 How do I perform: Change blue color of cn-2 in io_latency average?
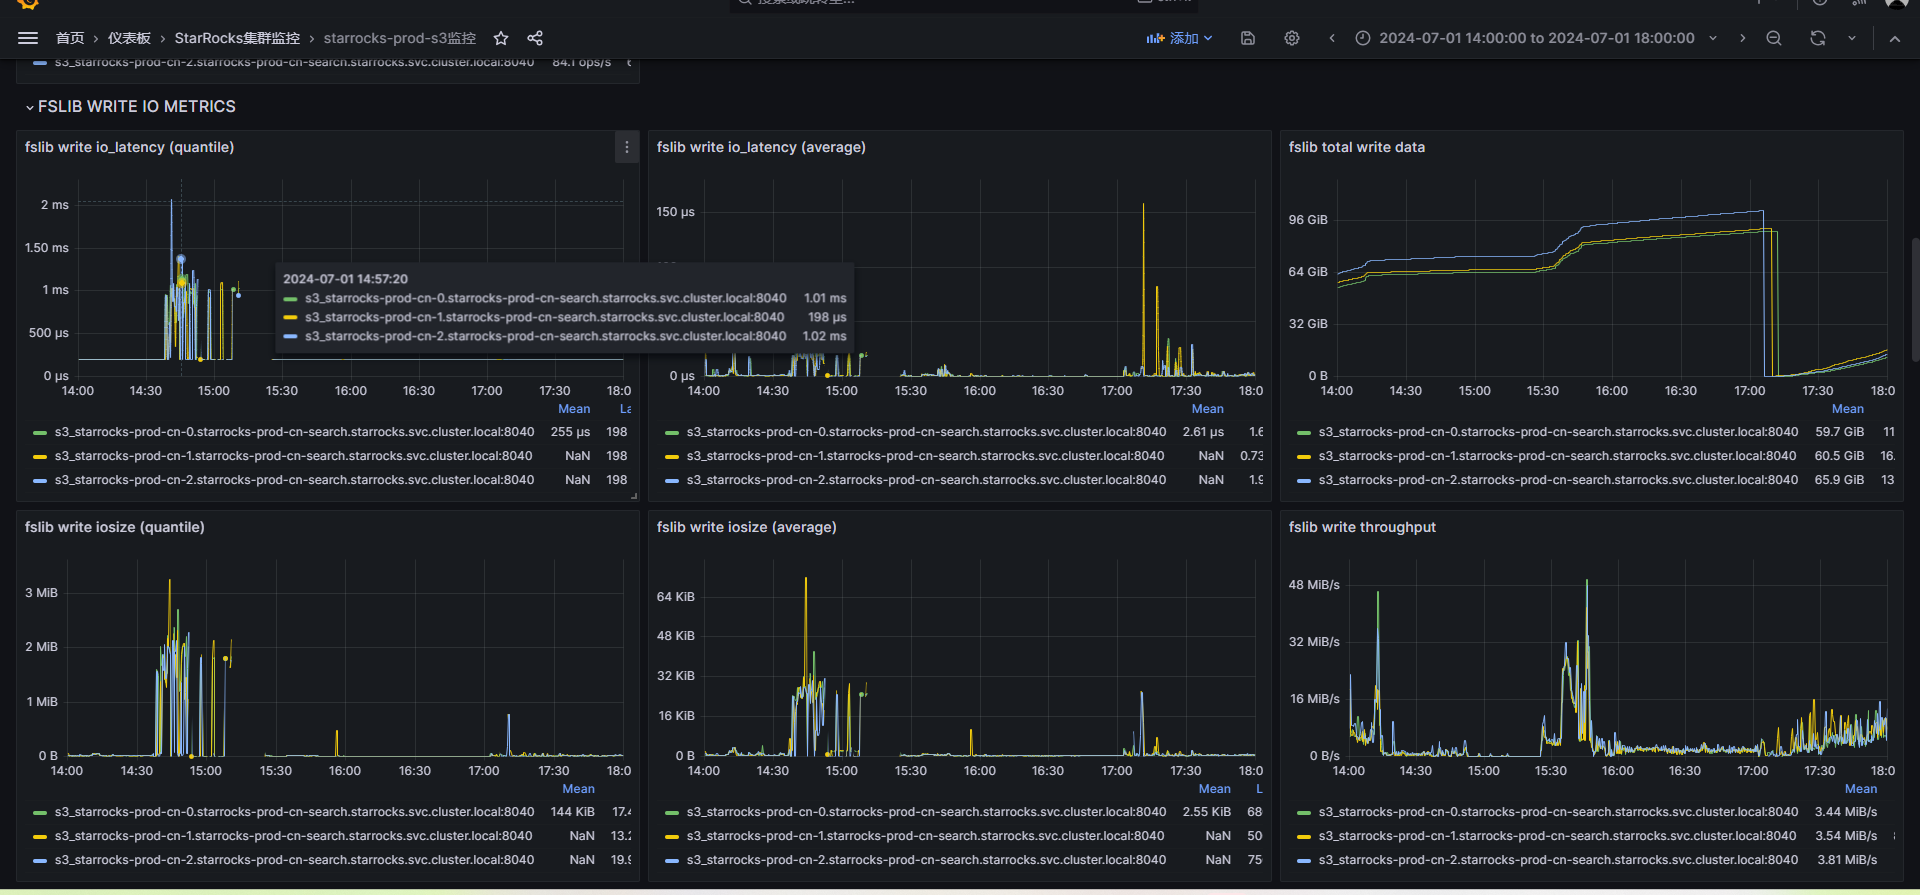pyautogui.click(x=672, y=481)
